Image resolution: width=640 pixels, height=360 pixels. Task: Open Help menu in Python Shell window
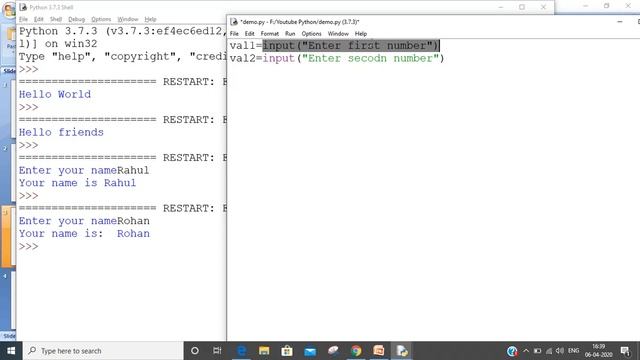pyautogui.click(x=150, y=19)
